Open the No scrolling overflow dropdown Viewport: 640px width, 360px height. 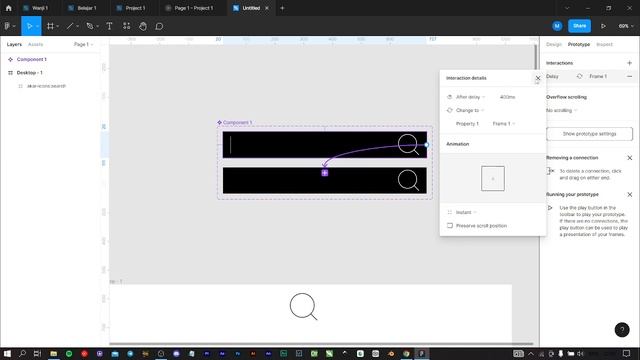pos(562,110)
